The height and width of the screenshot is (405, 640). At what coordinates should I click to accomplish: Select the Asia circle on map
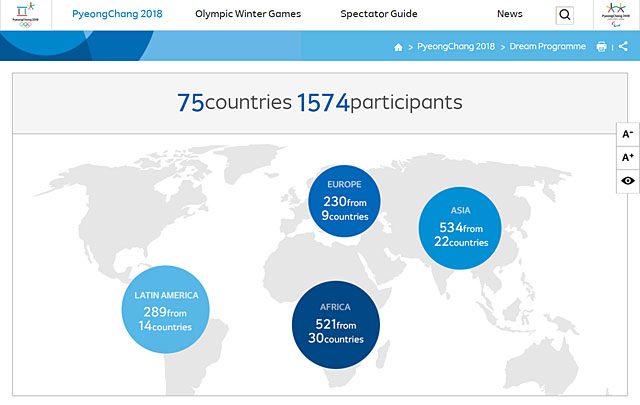click(460, 227)
